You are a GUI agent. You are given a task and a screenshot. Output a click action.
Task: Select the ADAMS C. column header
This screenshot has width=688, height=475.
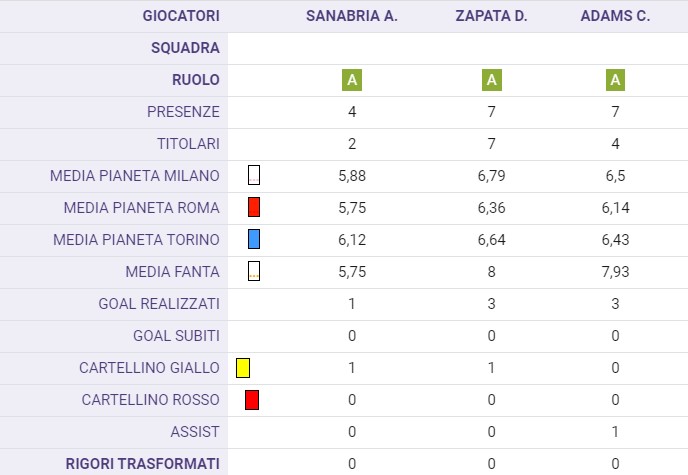(x=615, y=16)
